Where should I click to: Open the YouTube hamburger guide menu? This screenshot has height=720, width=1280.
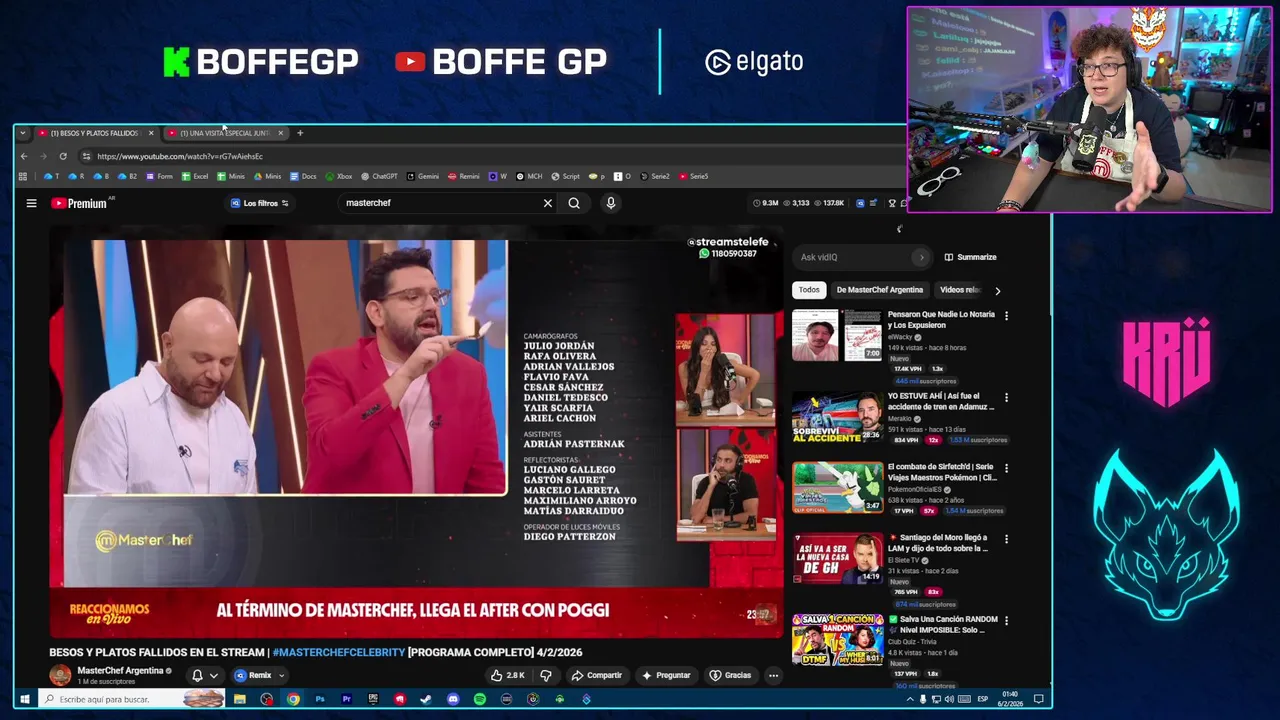tap(31, 203)
